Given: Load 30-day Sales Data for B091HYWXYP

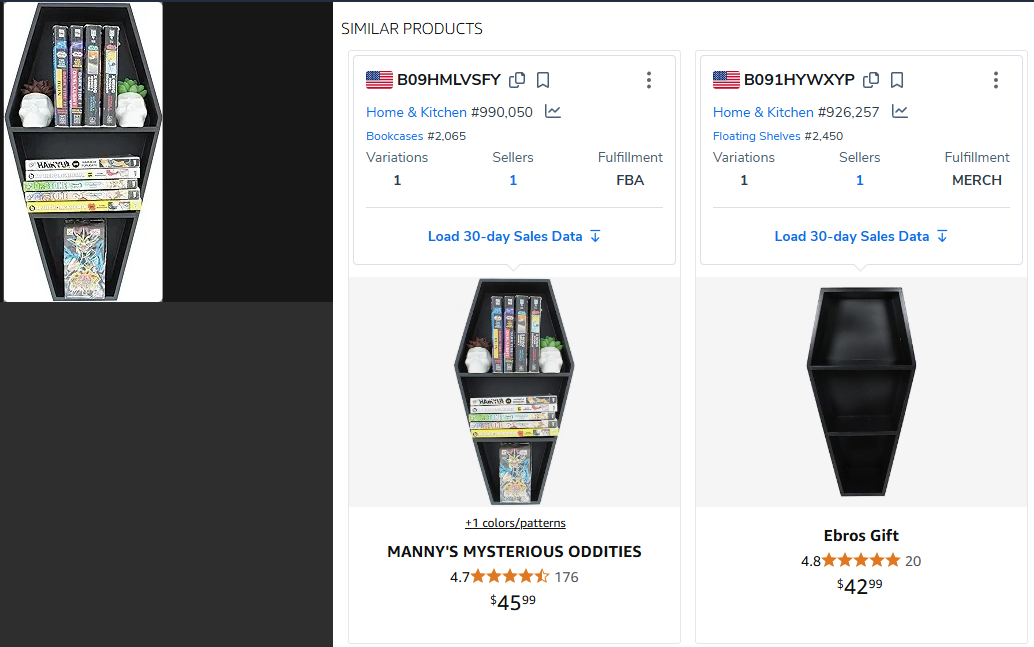Looking at the screenshot, I should click(861, 236).
